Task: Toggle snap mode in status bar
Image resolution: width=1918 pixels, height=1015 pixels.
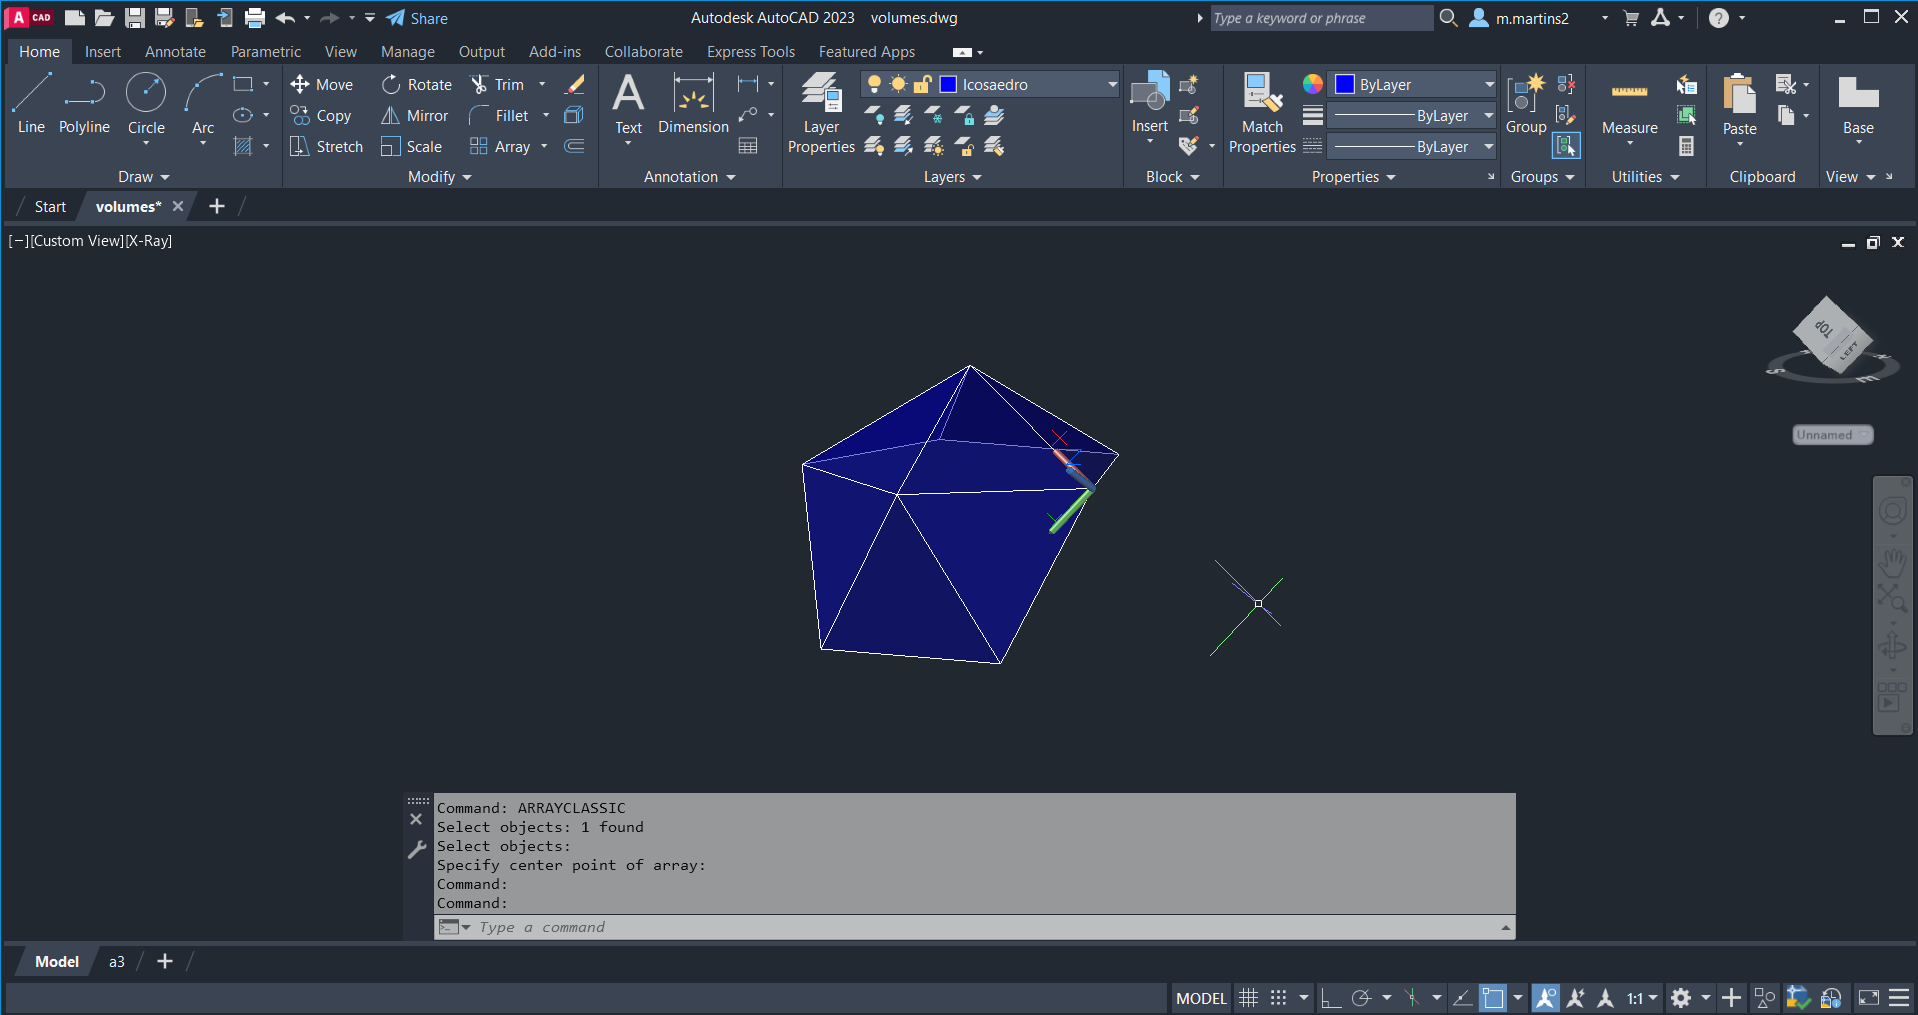Action: pos(1278,998)
